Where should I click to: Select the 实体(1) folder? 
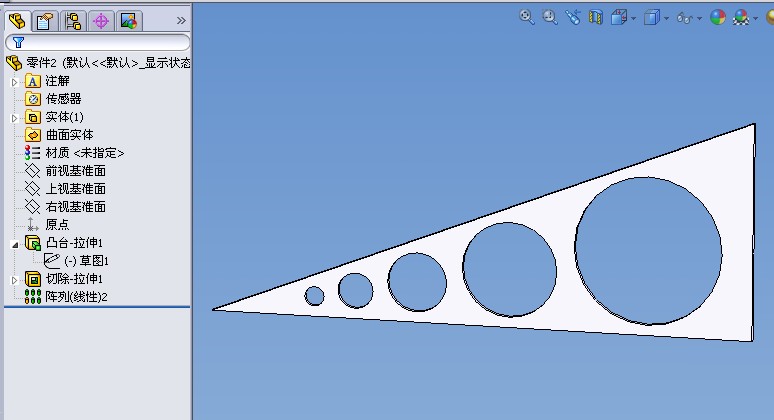[54, 117]
